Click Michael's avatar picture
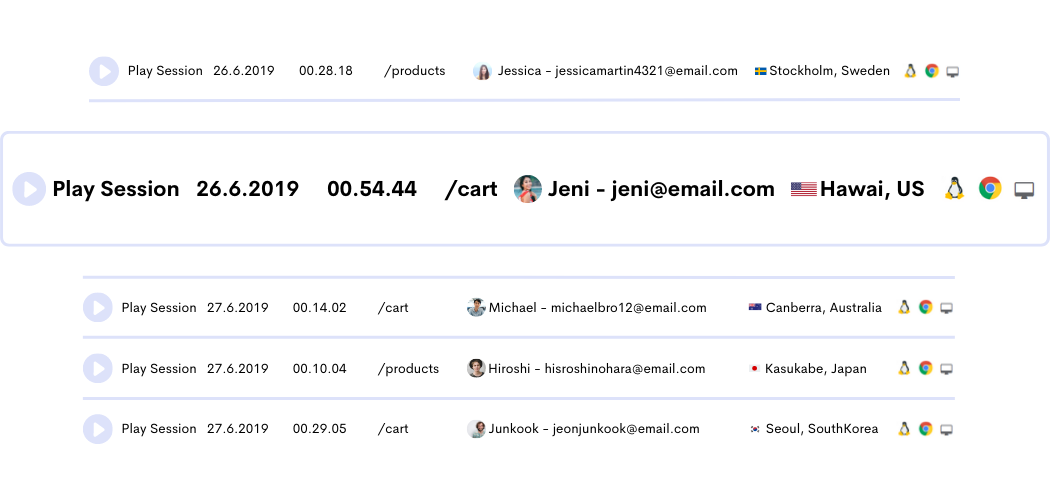The image size is (1050, 500). point(476,308)
